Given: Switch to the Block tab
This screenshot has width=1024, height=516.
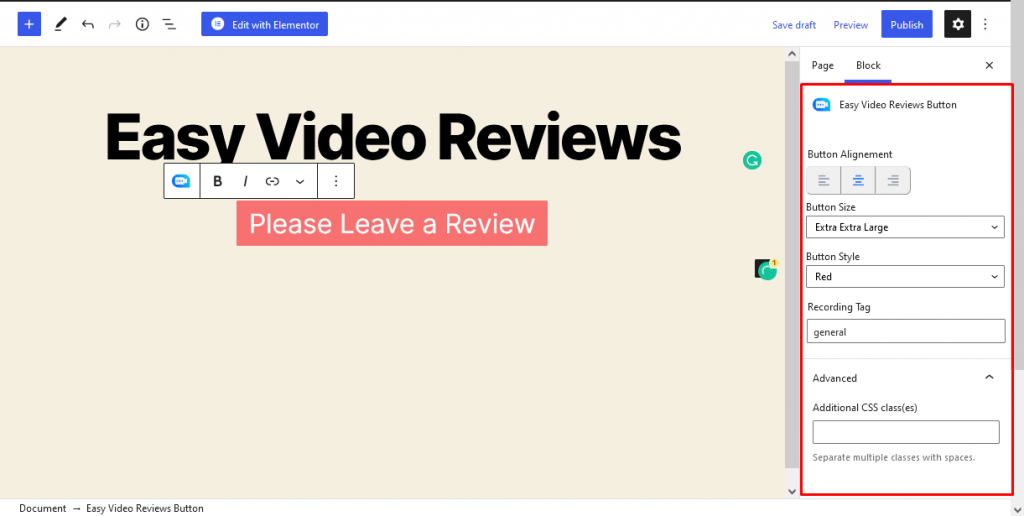Looking at the screenshot, I should [869, 65].
